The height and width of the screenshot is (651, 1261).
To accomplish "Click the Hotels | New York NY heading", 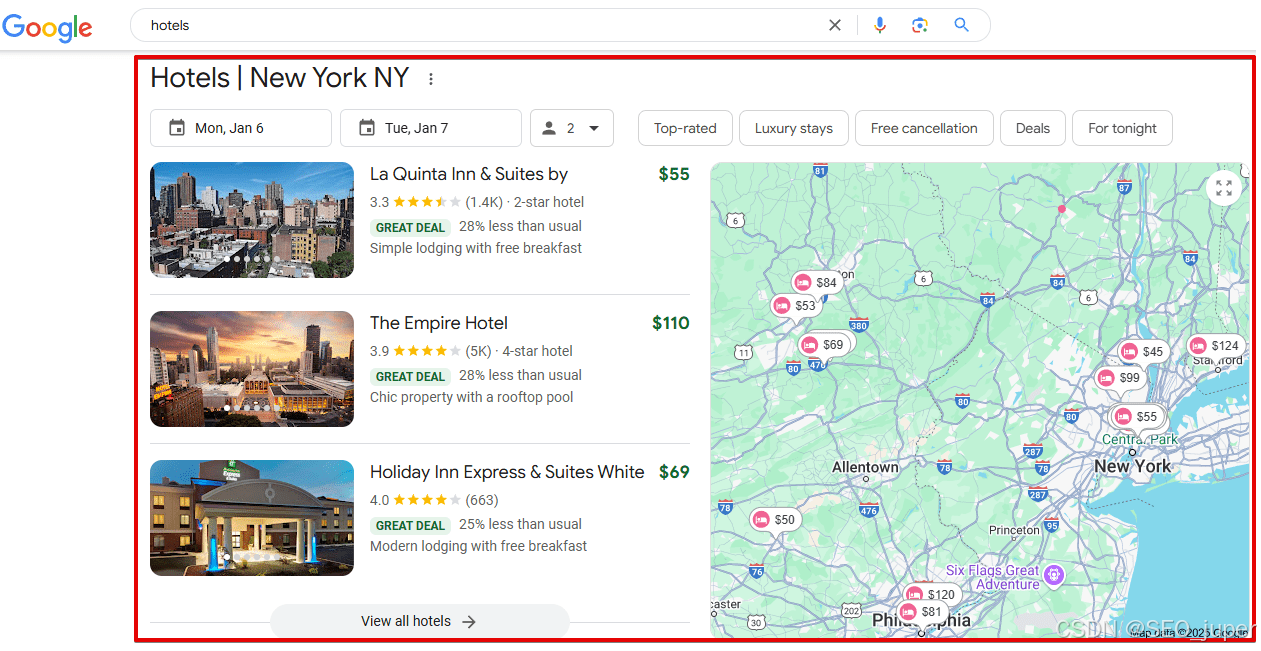I will coord(280,78).
